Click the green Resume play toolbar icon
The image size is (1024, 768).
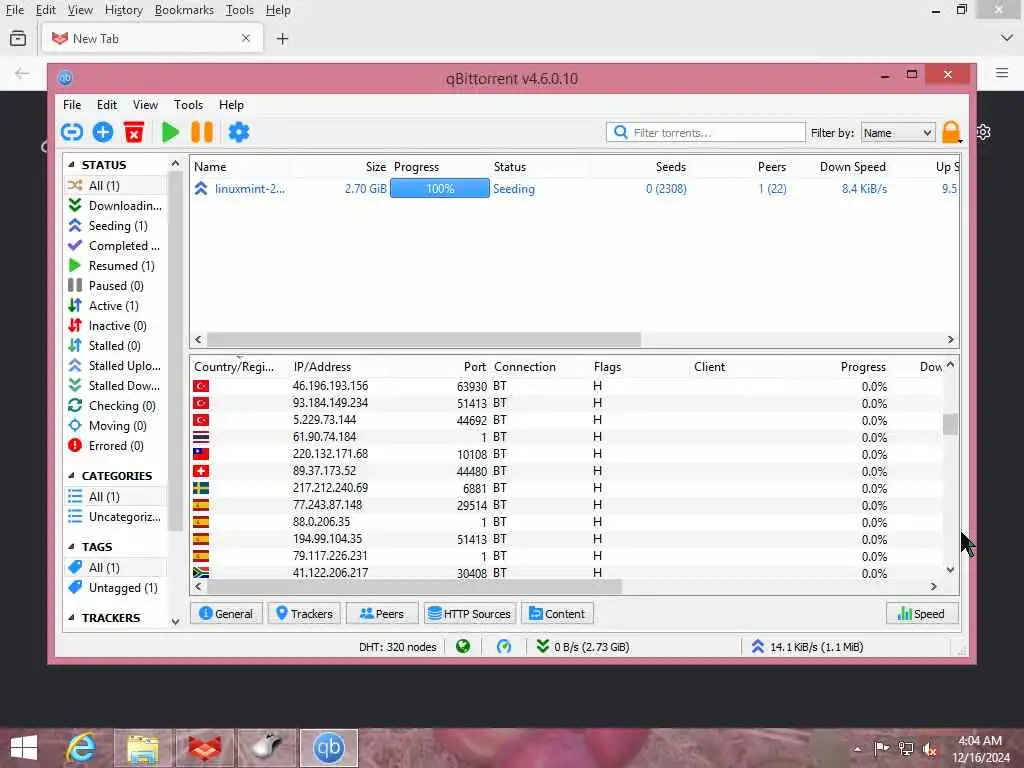coord(170,133)
